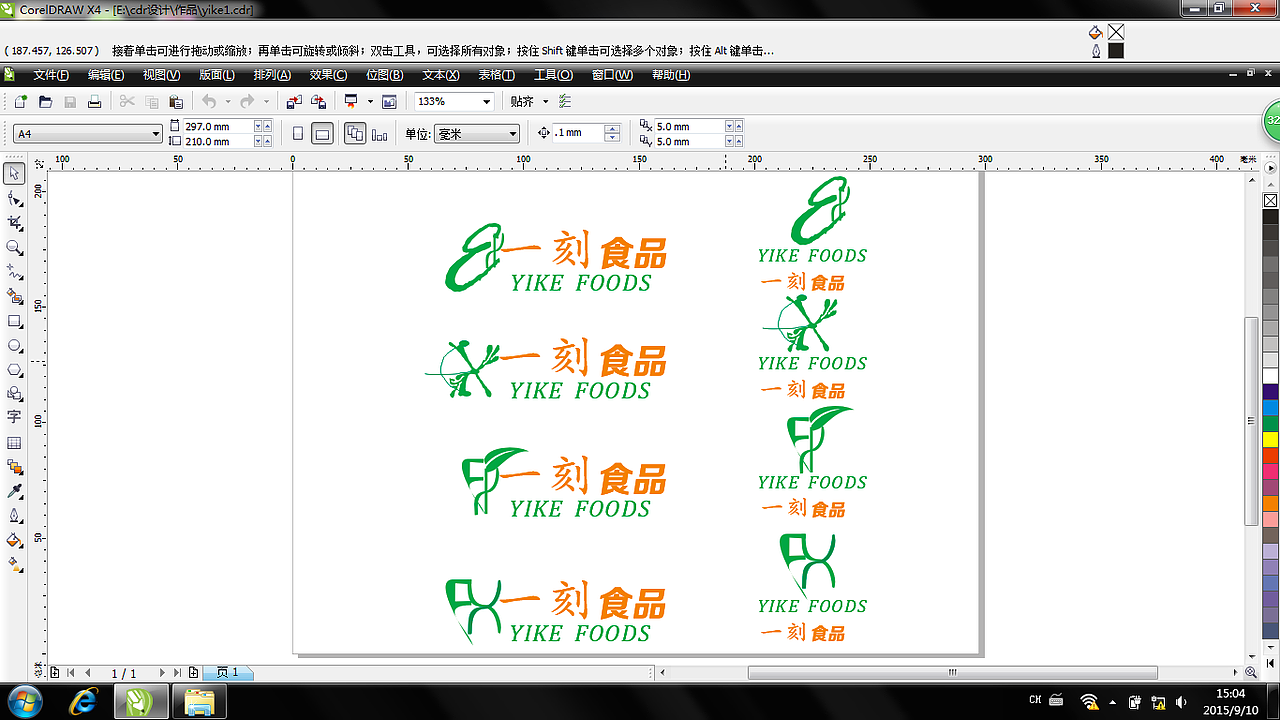Select the Polygon tool

click(14, 370)
